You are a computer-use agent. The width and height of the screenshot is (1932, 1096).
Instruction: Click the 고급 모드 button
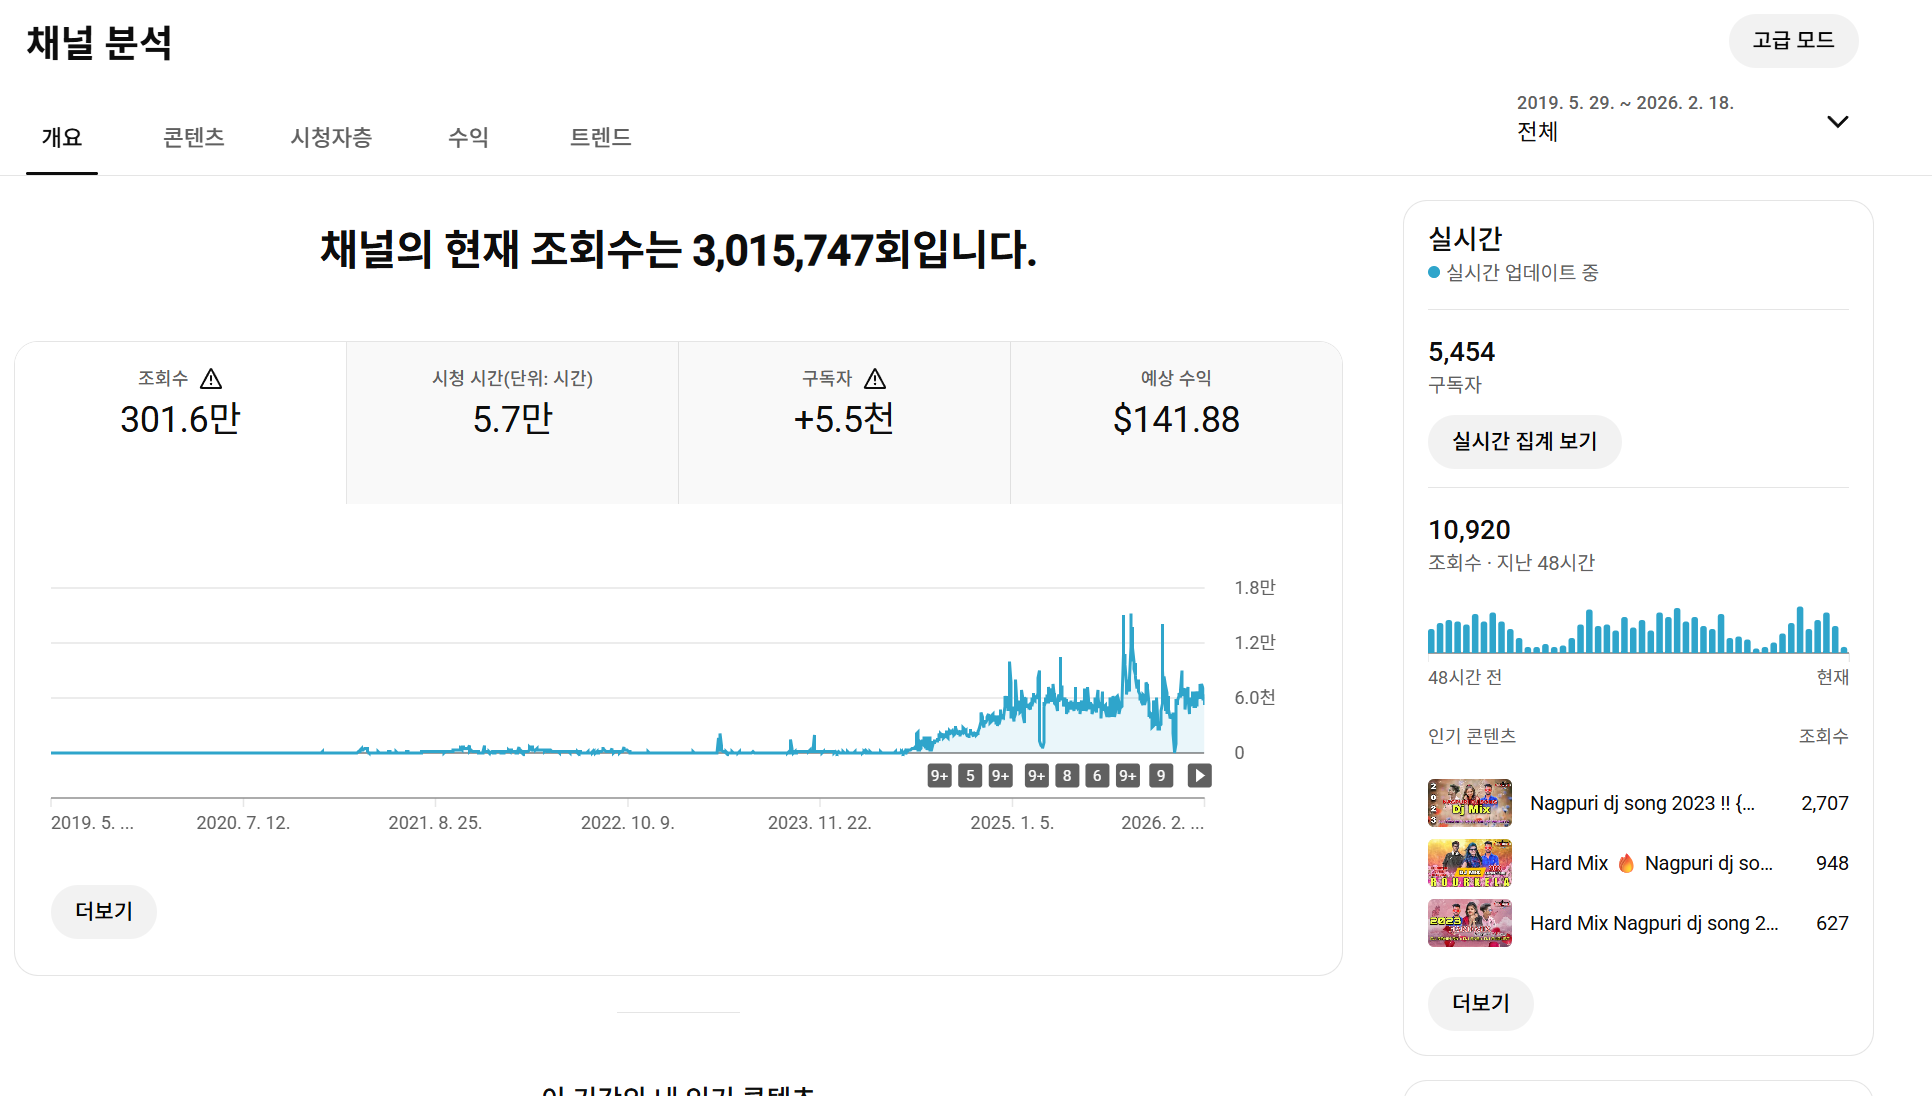pyautogui.click(x=1793, y=41)
